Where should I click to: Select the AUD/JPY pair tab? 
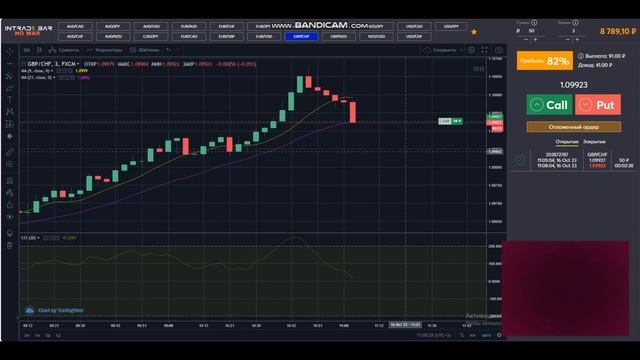click(x=113, y=27)
